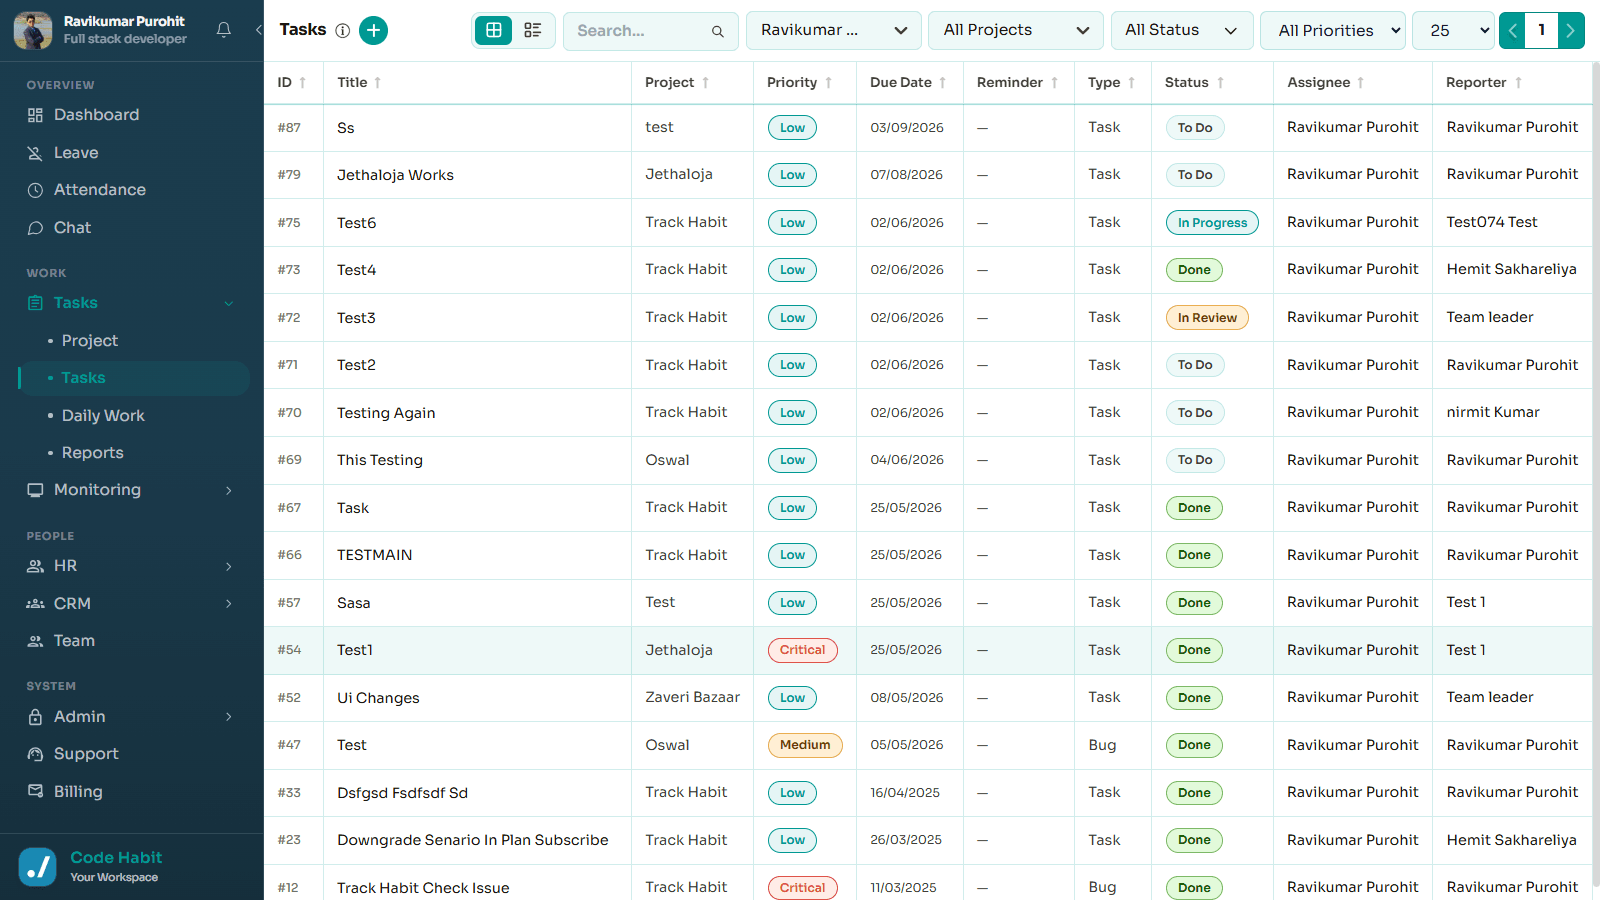This screenshot has height=900, width=1600.
Task: Change the 25 per page selector
Action: click(1453, 31)
